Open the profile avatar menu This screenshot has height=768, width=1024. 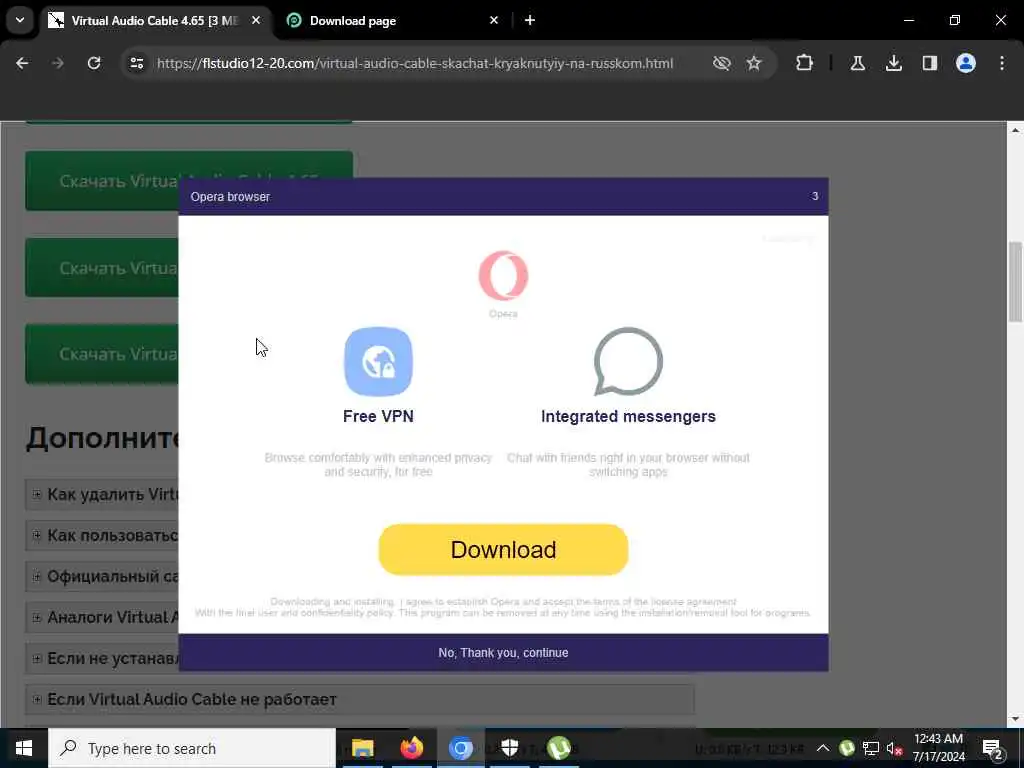(x=966, y=63)
